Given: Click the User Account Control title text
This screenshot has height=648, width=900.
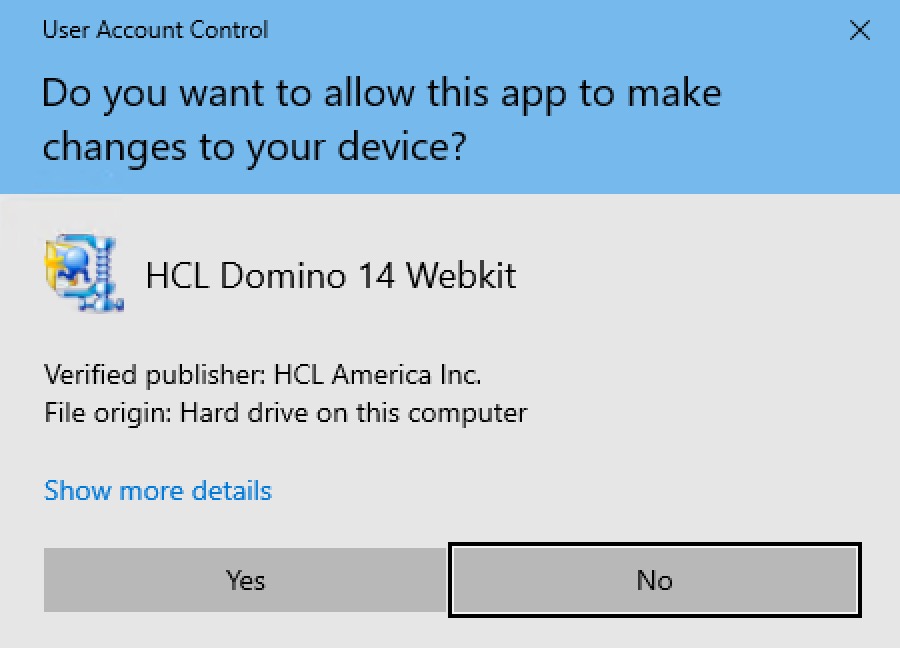Looking at the screenshot, I should tap(155, 30).
